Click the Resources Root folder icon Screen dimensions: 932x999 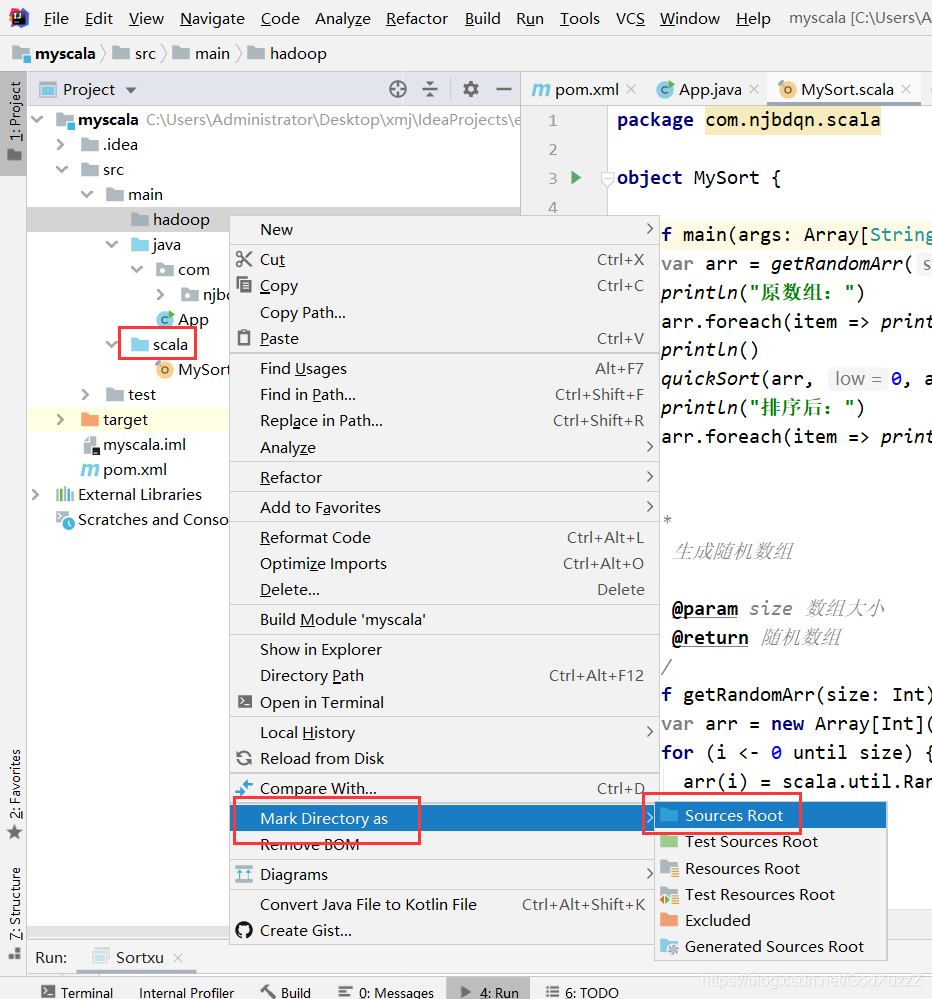(669, 868)
